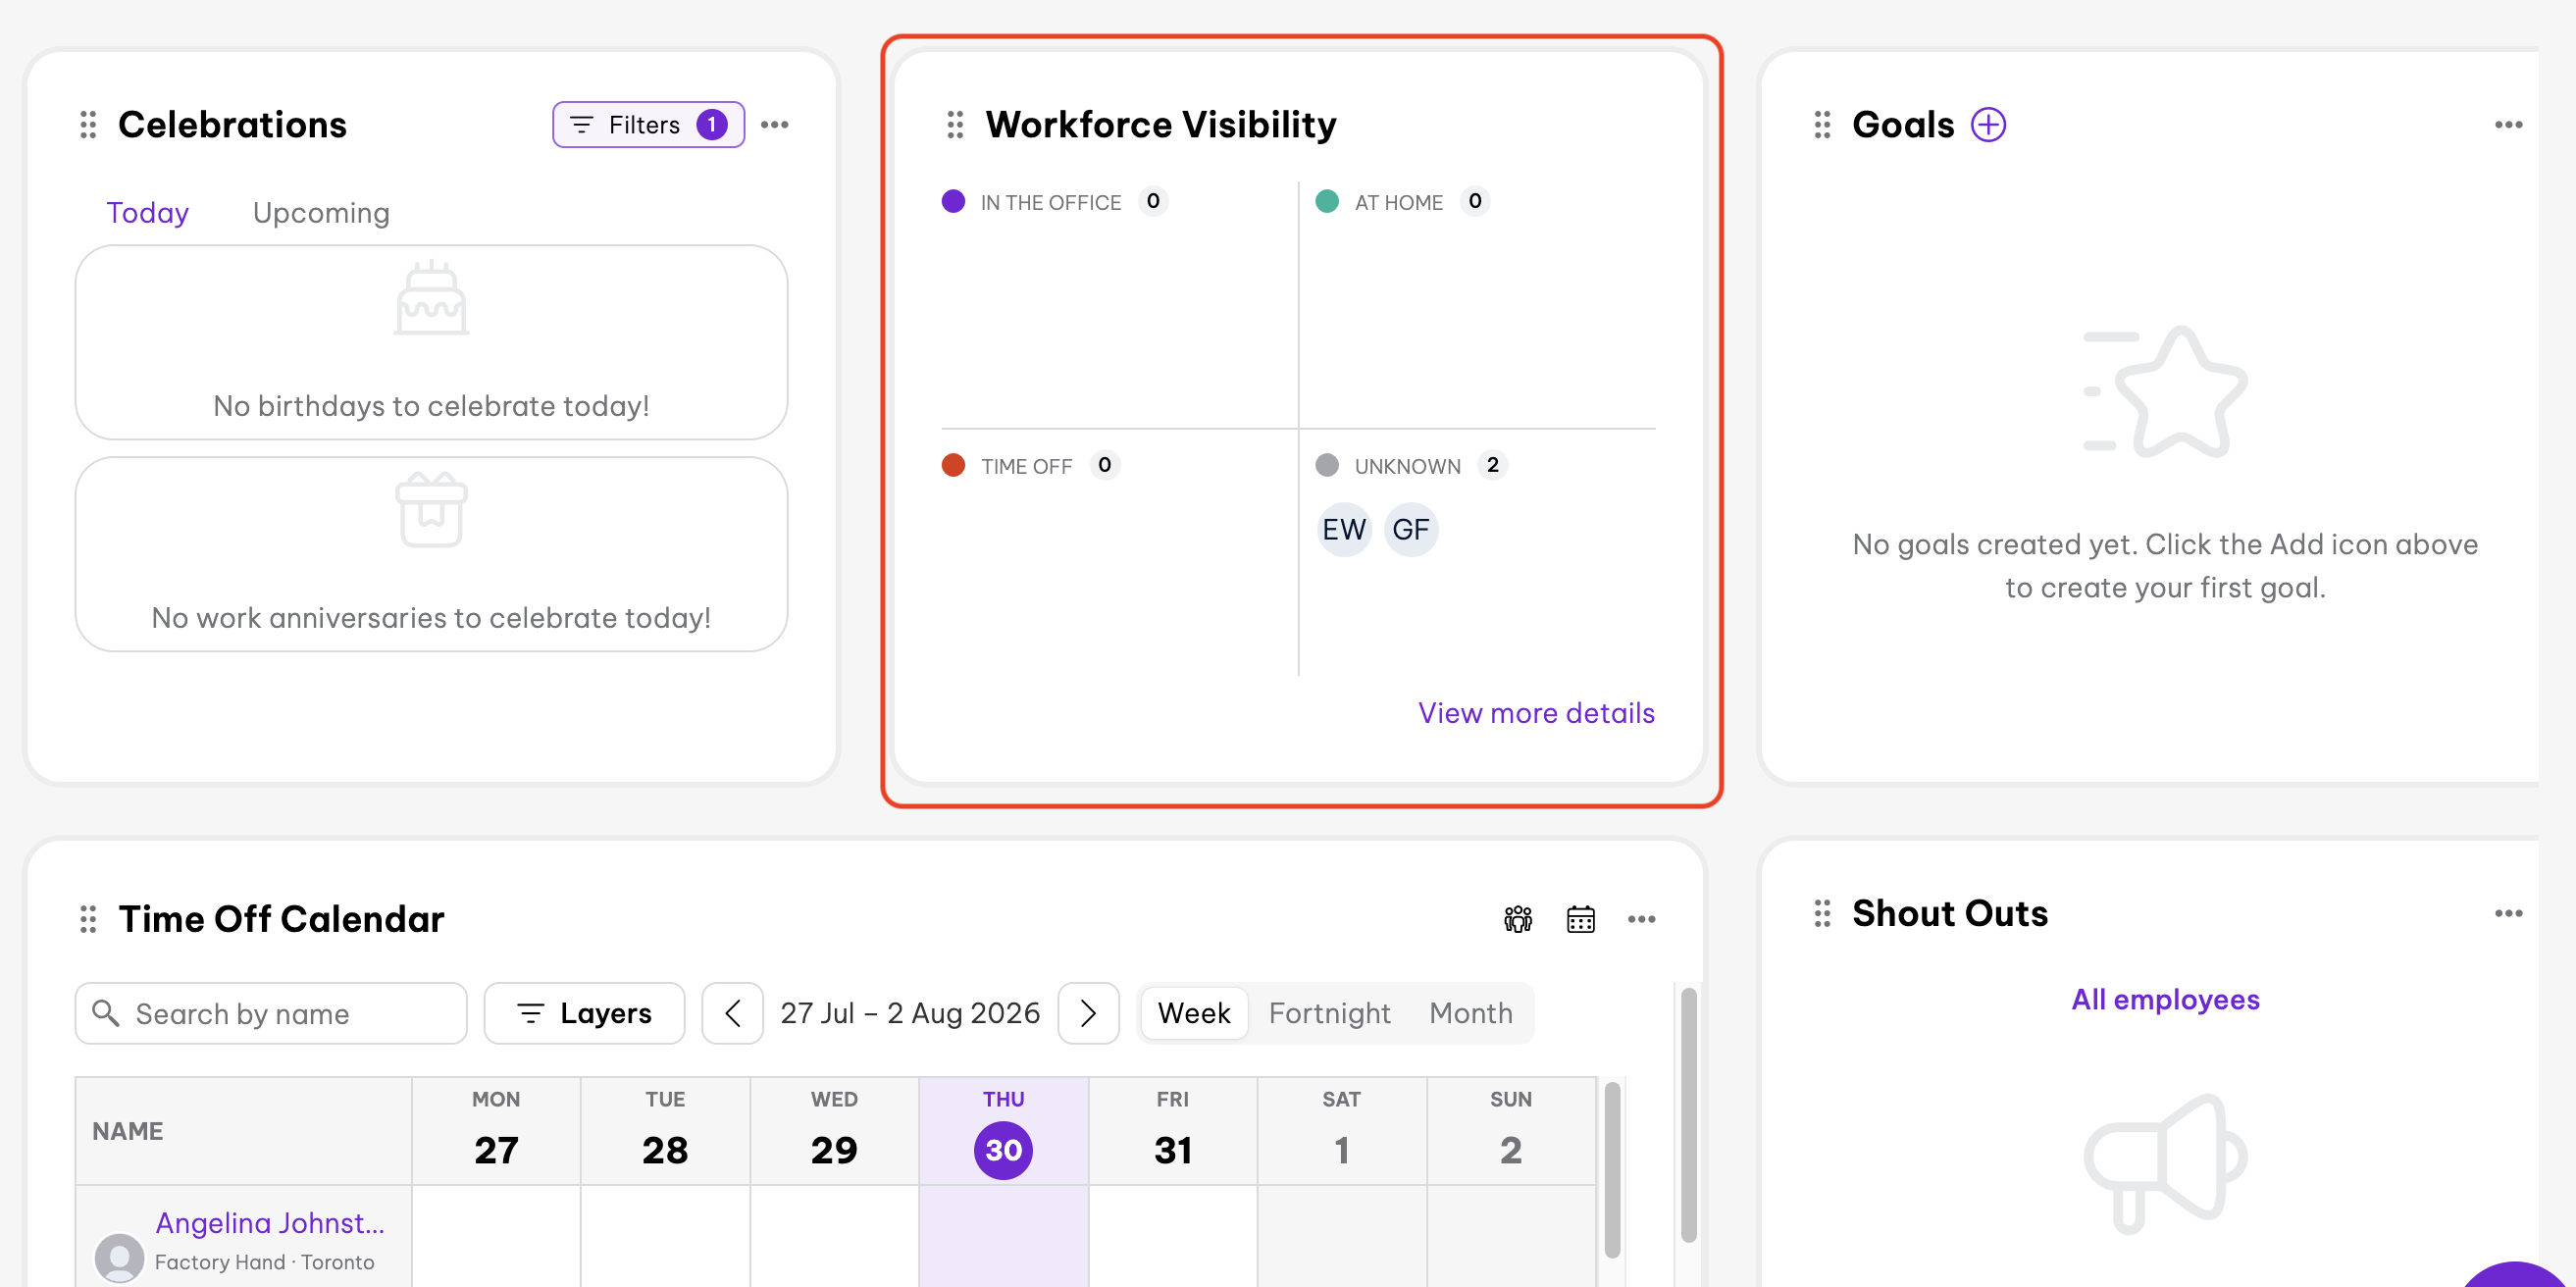
Task: Select Thursday 30 highlighted date
Action: click(x=1003, y=1150)
